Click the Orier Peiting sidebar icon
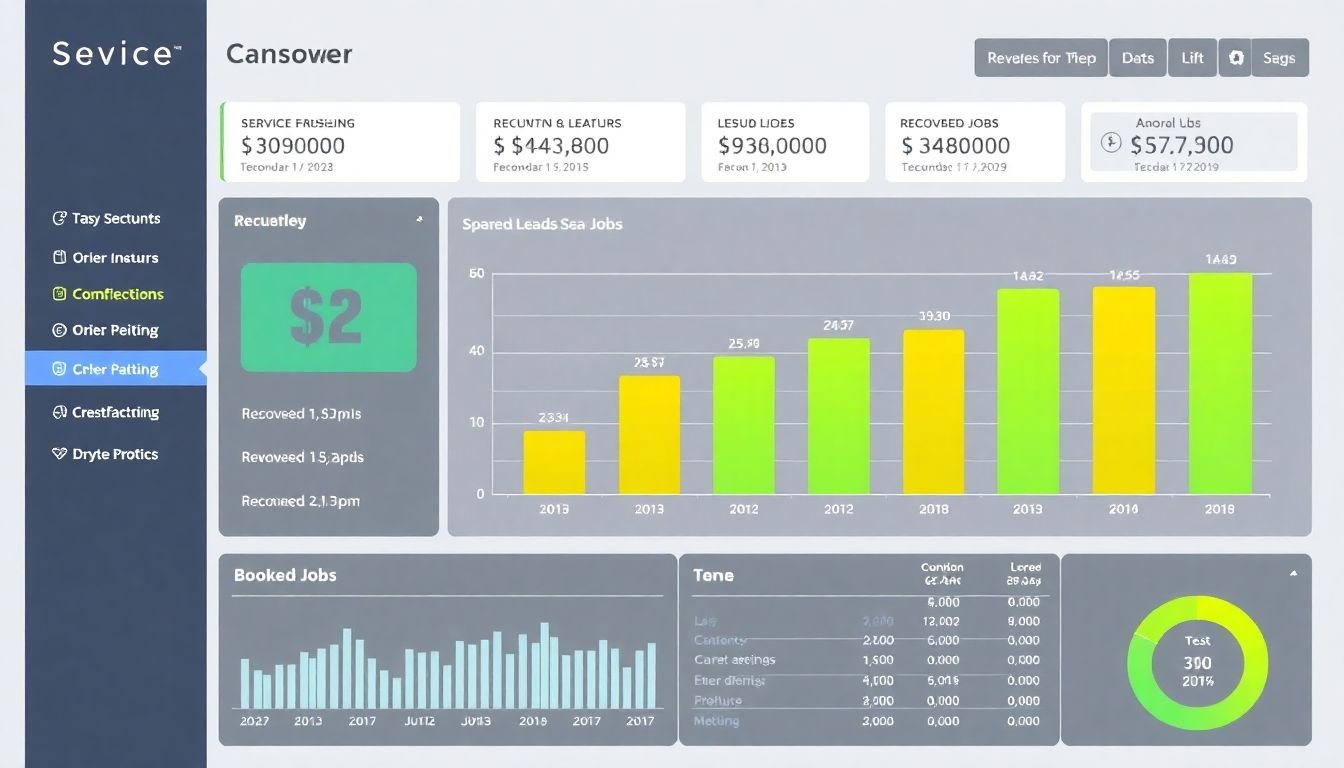This screenshot has width=1344, height=768. click(x=59, y=330)
